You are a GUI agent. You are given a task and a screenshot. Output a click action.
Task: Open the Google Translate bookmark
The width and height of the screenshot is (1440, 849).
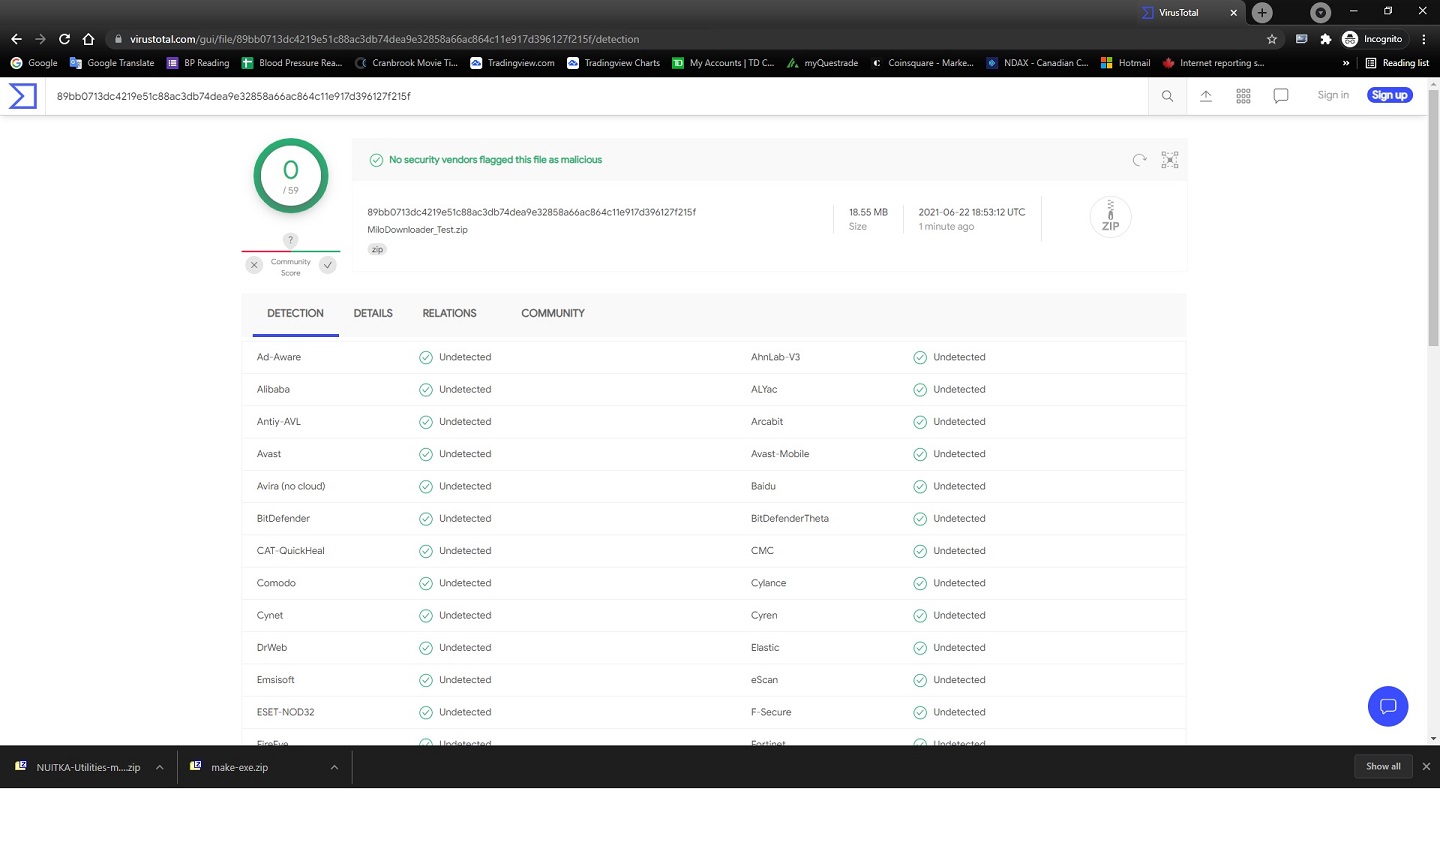point(112,63)
